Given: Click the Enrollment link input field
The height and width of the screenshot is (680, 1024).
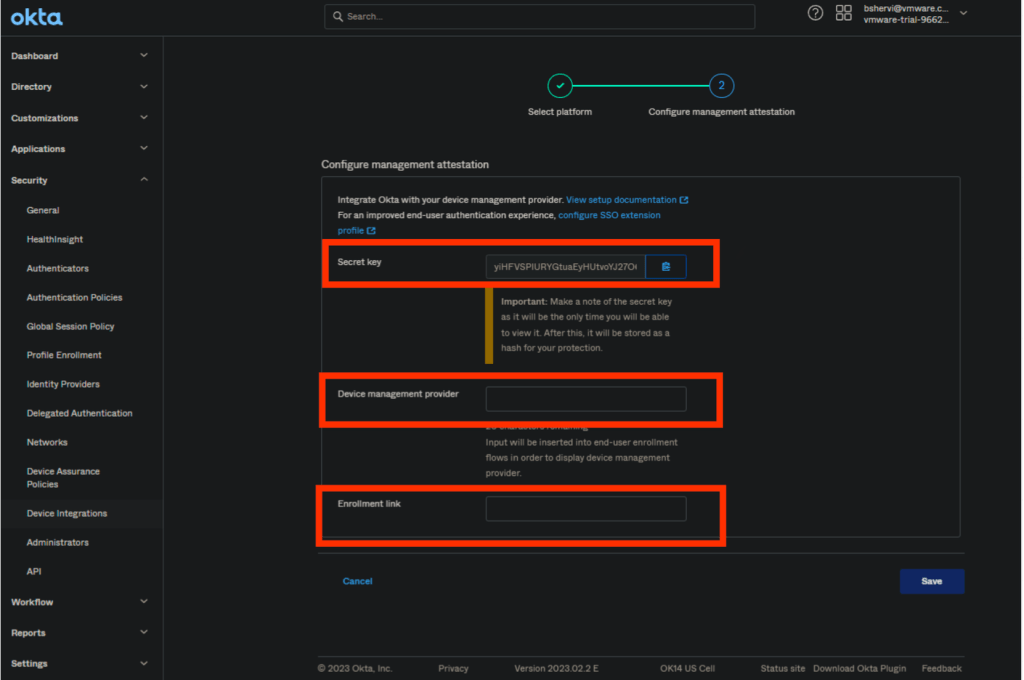Looking at the screenshot, I should coord(586,509).
